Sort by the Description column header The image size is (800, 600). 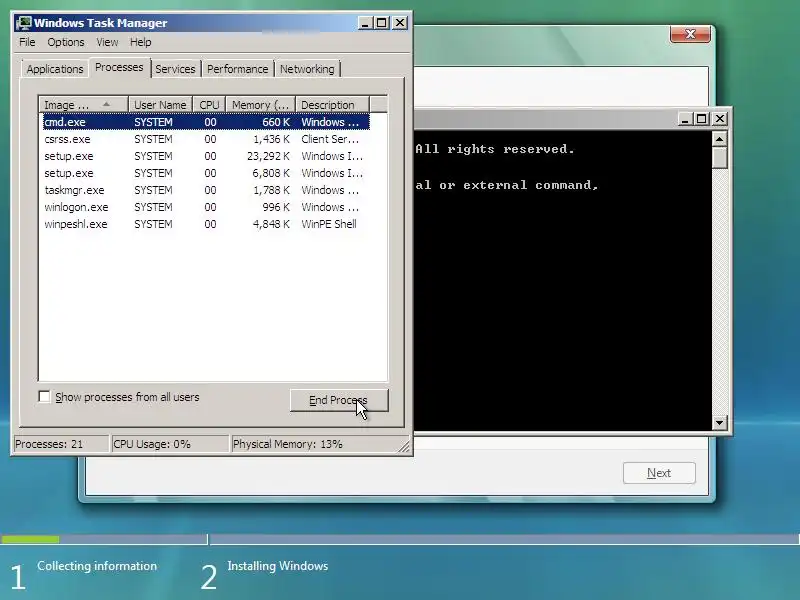coord(332,105)
